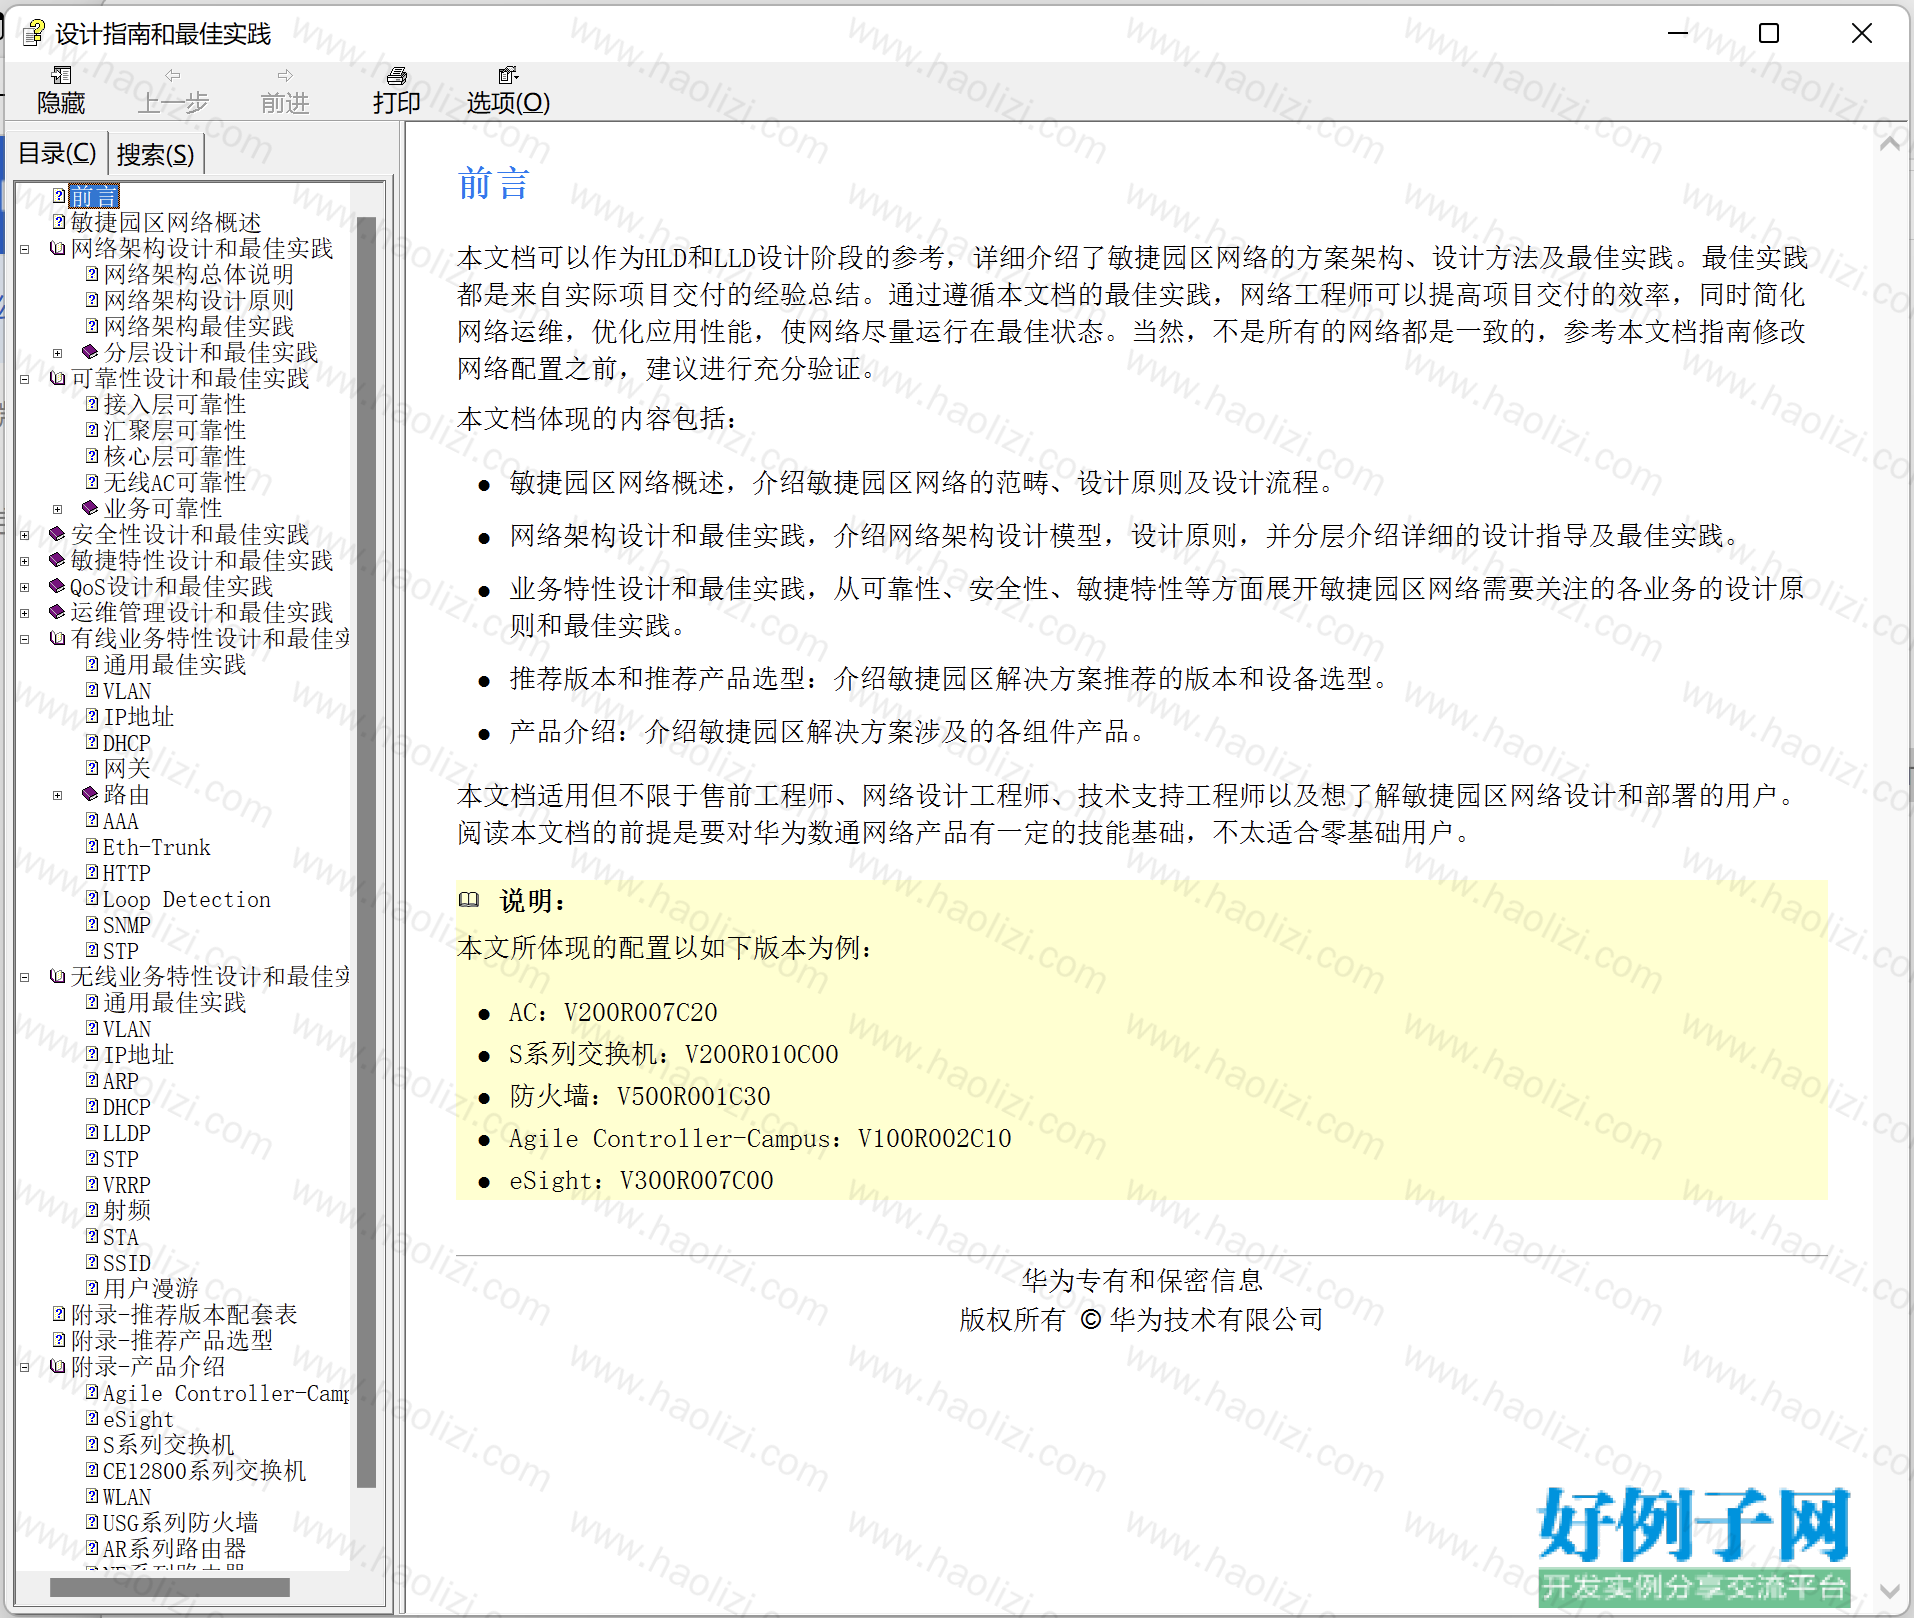Expand the 分层设计和最佳实践 node
The image size is (1914, 1618).
coord(58,353)
